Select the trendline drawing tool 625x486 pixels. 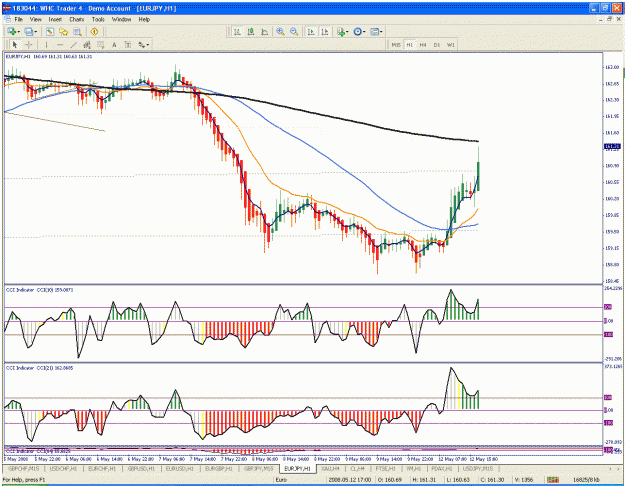tap(74, 45)
